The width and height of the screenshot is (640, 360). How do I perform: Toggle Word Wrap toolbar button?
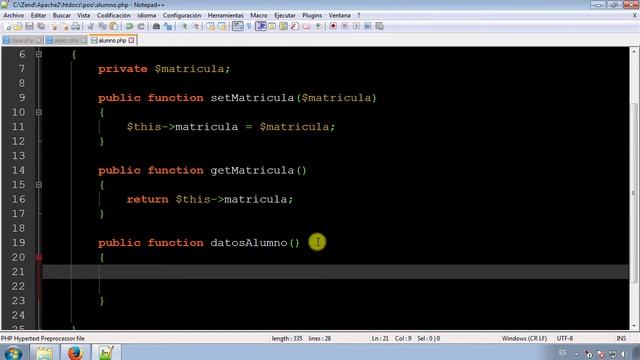(x=237, y=27)
